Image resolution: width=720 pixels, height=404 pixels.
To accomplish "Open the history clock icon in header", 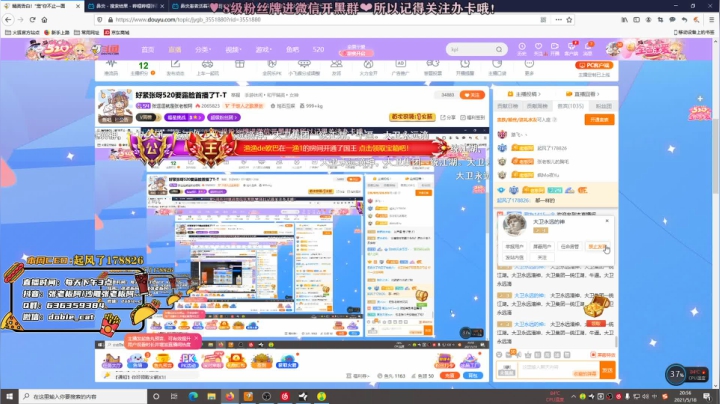I will tap(522, 49).
